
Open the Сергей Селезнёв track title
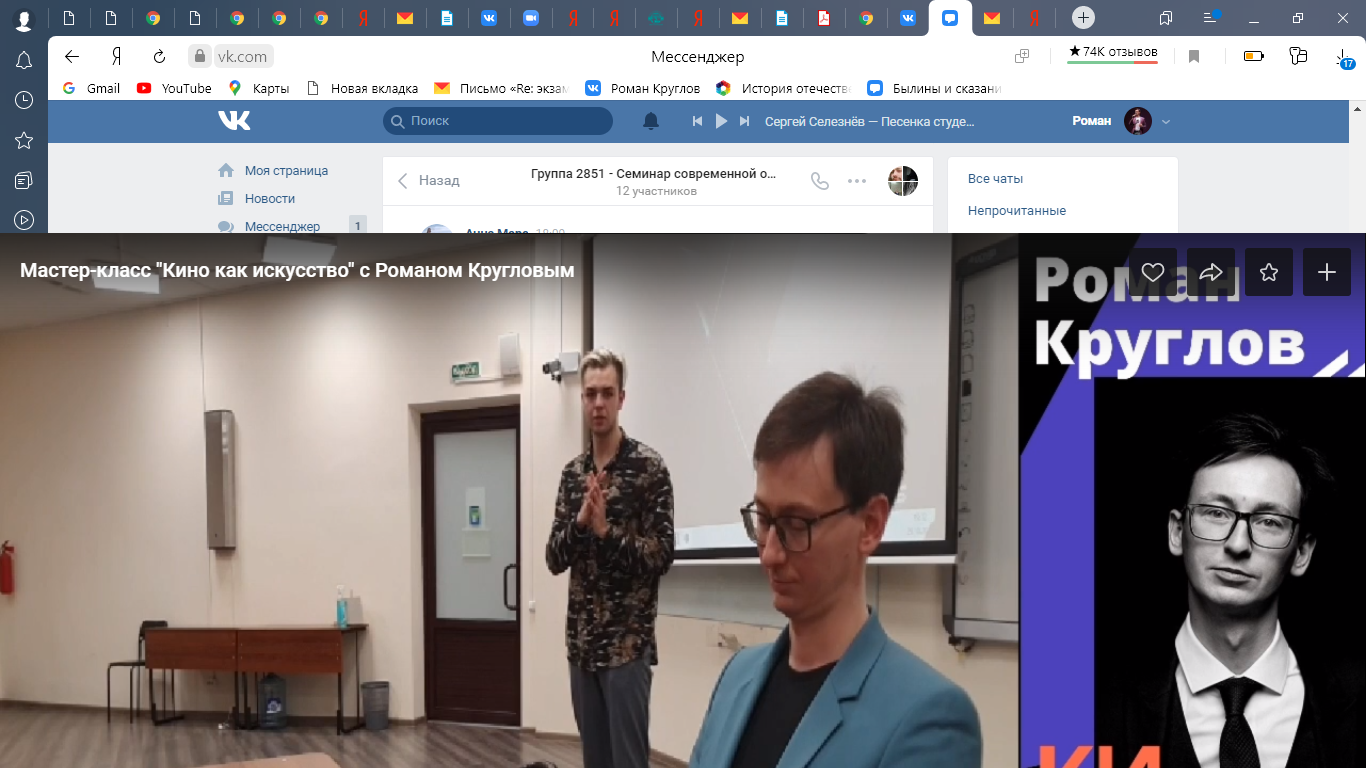tap(869, 121)
